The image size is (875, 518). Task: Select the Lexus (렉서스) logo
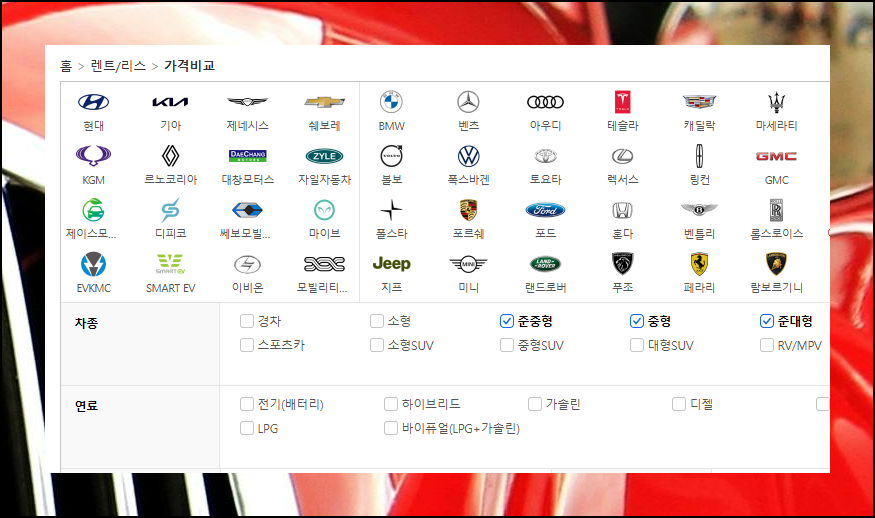[622, 156]
